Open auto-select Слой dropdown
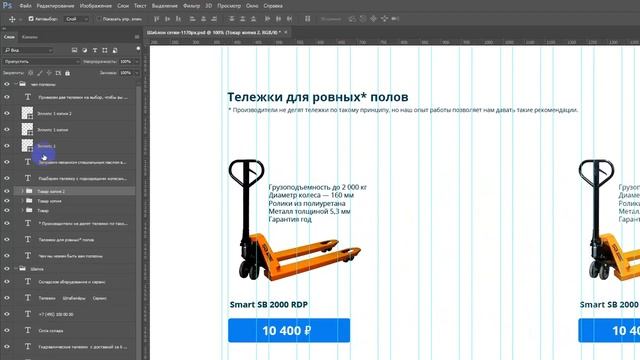Viewport: 640px width, 360px height. point(77,19)
